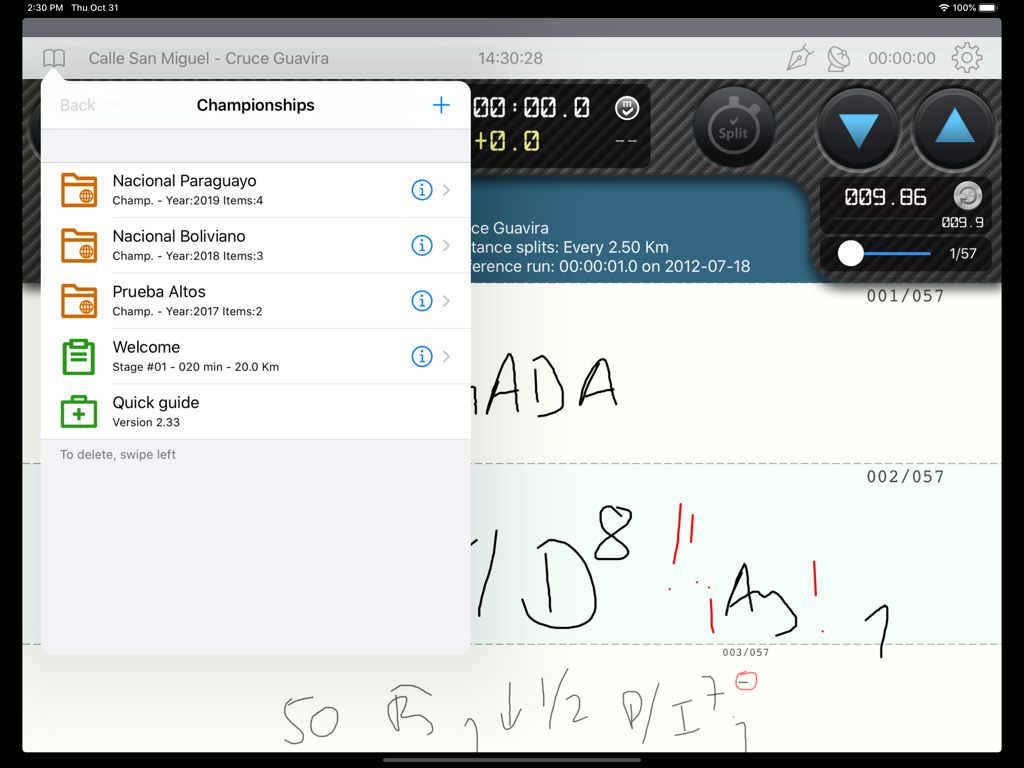
Task: Reset the 009.86 odometer counter
Action: coord(966,197)
